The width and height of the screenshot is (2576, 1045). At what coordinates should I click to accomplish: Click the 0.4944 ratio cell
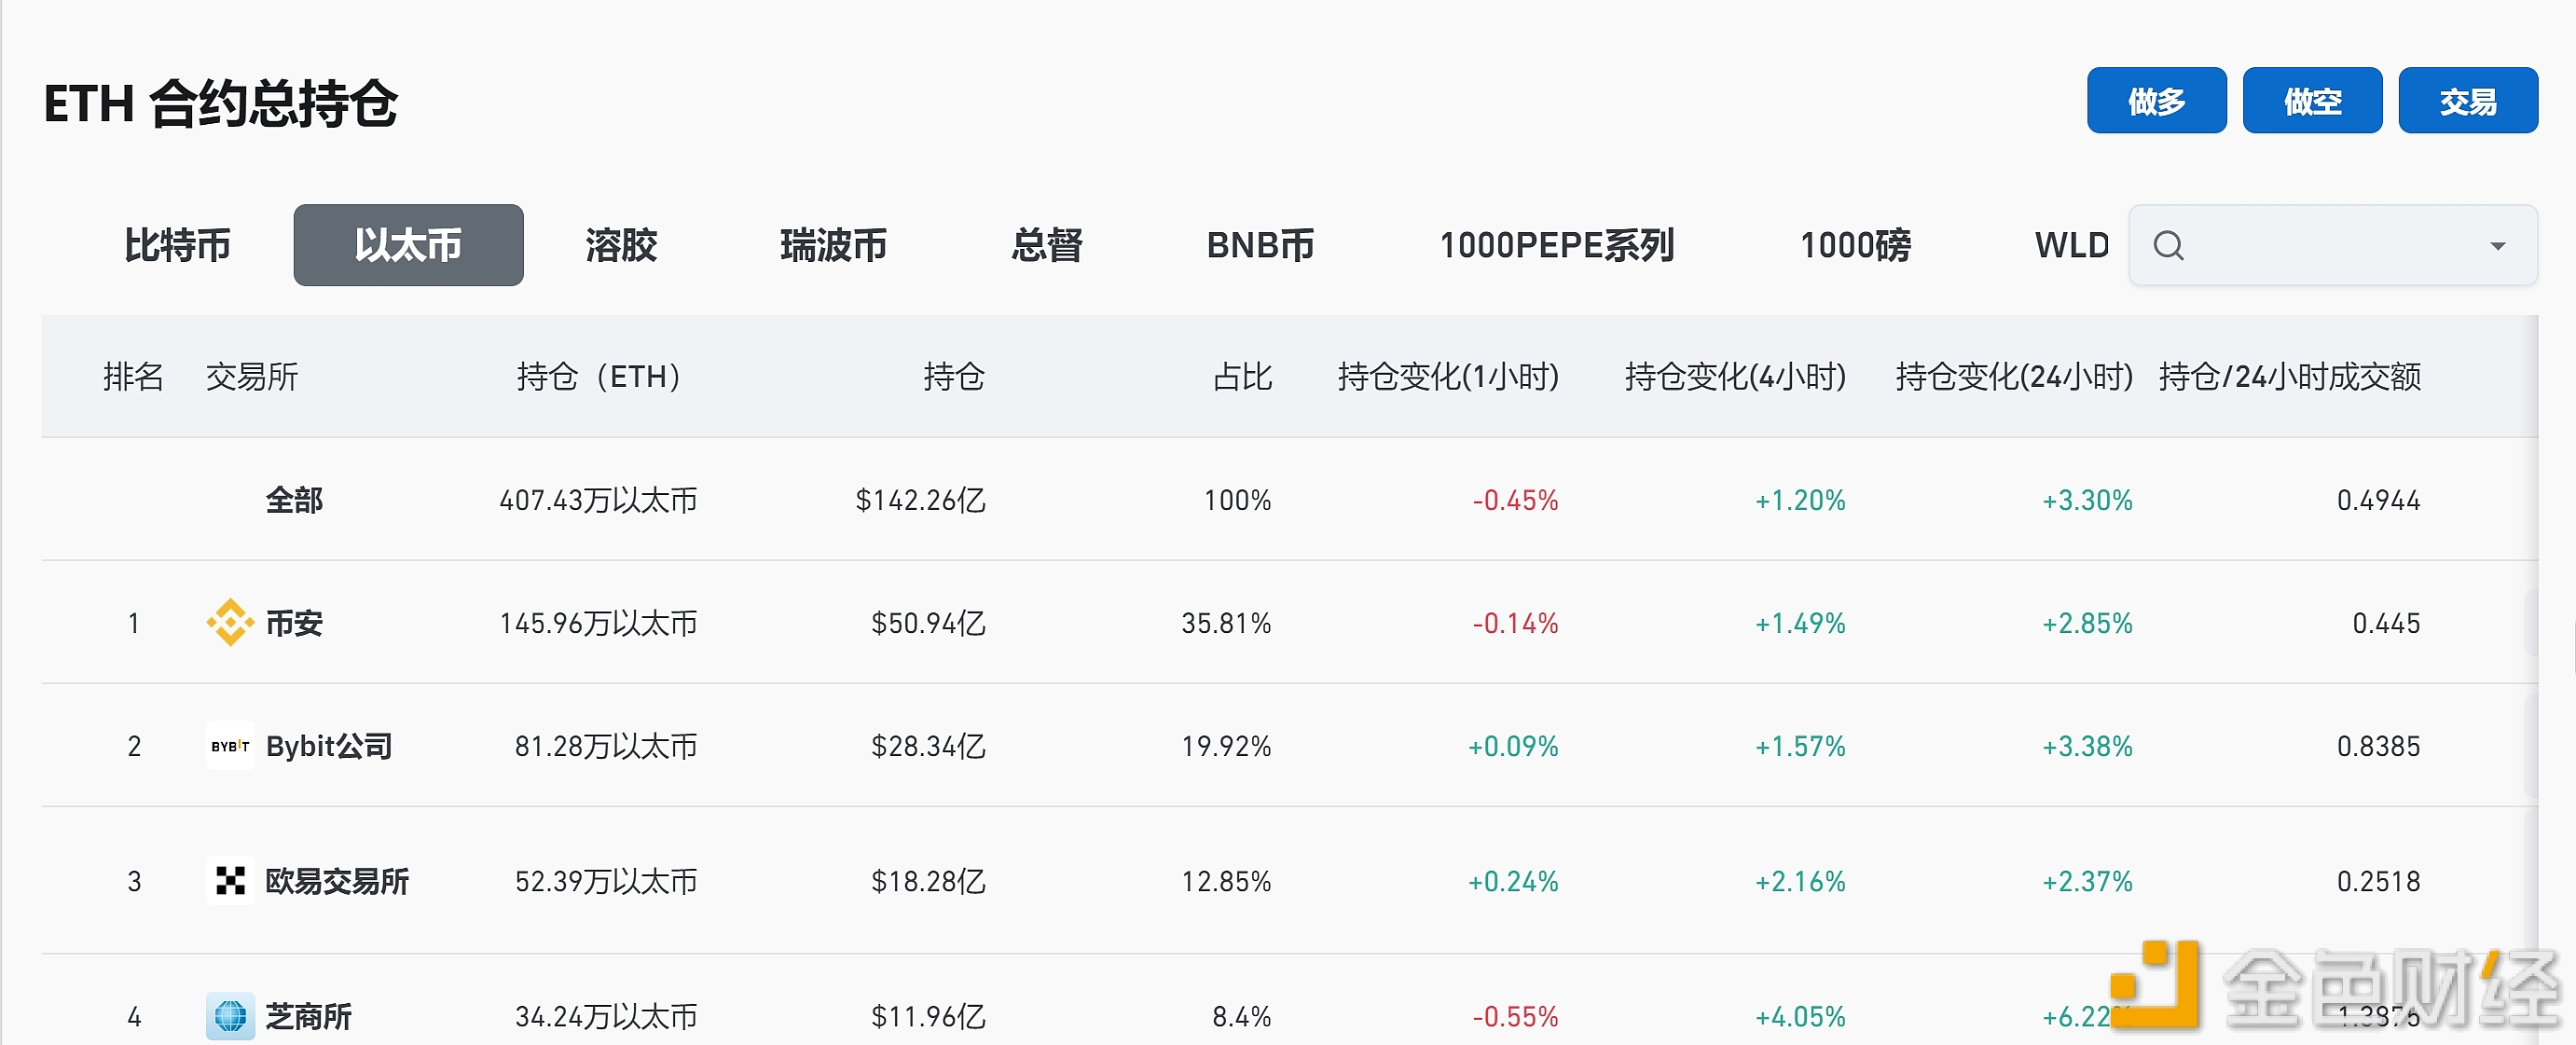coord(2378,500)
